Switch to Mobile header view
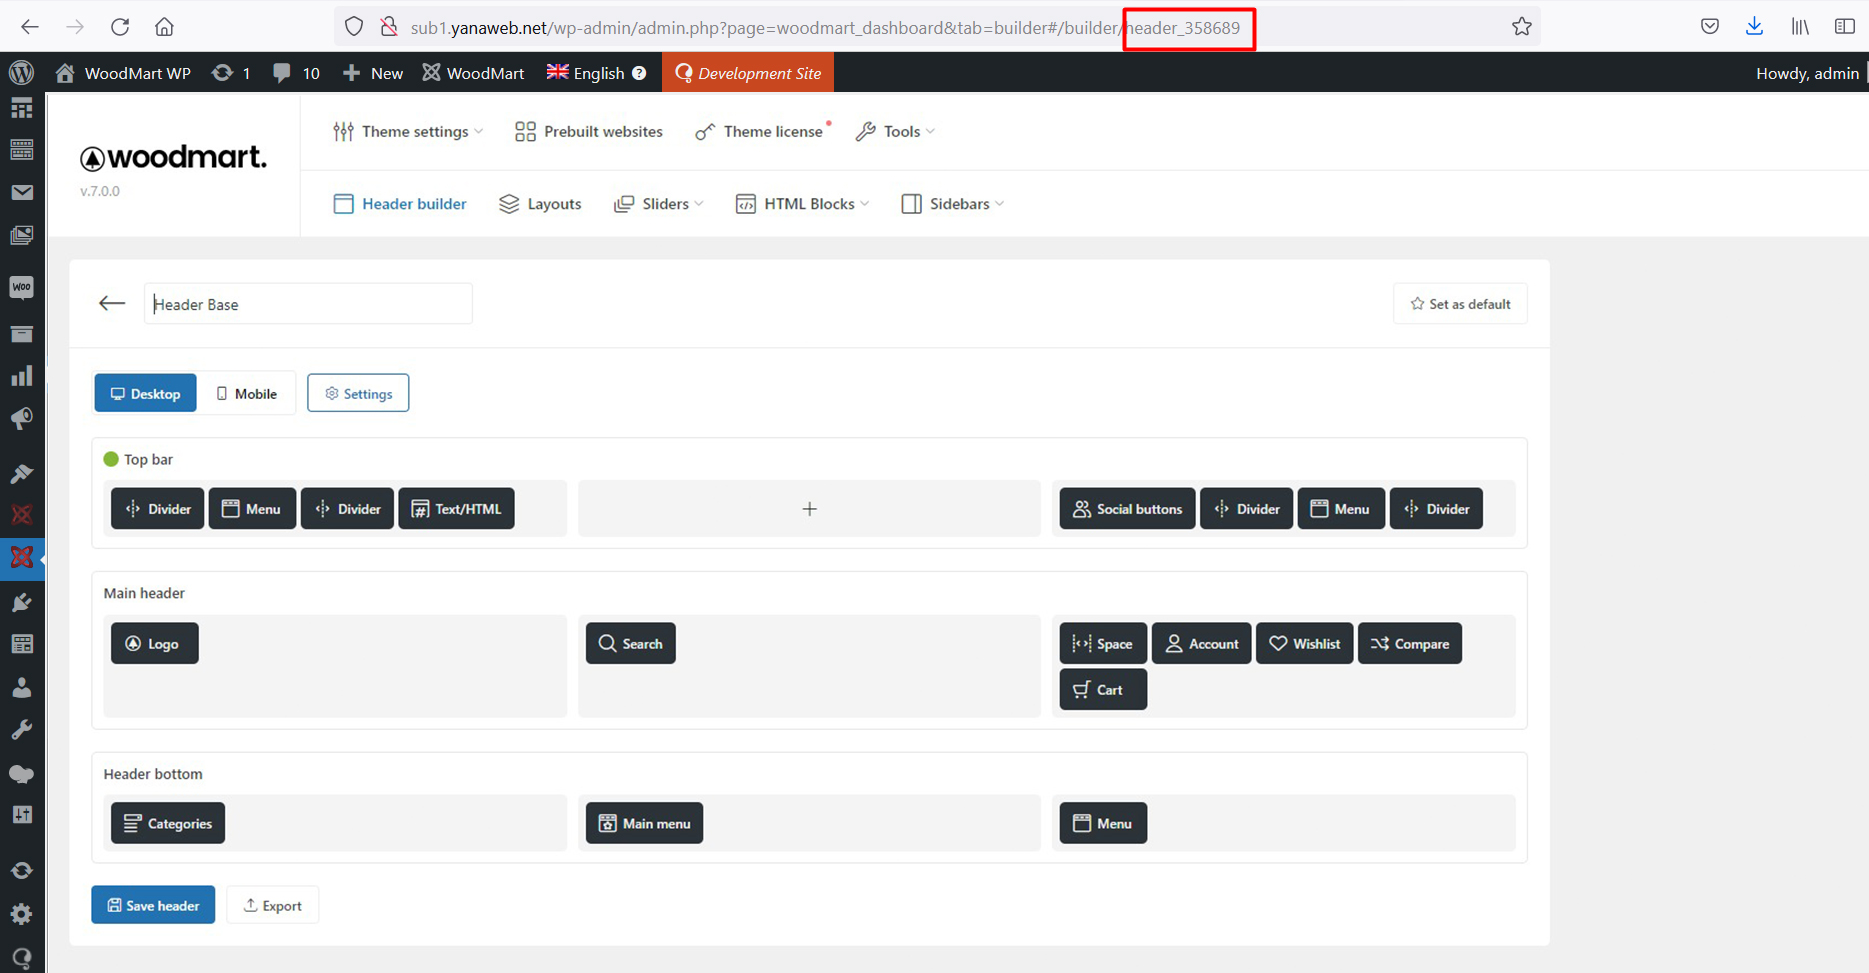The height and width of the screenshot is (973, 1869). coord(246,394)
